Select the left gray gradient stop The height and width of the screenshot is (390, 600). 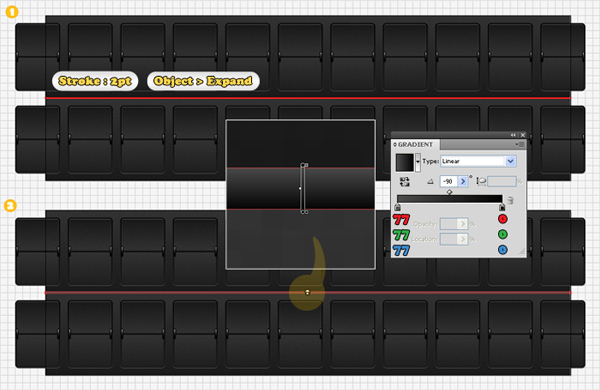(x=397, y=207)
